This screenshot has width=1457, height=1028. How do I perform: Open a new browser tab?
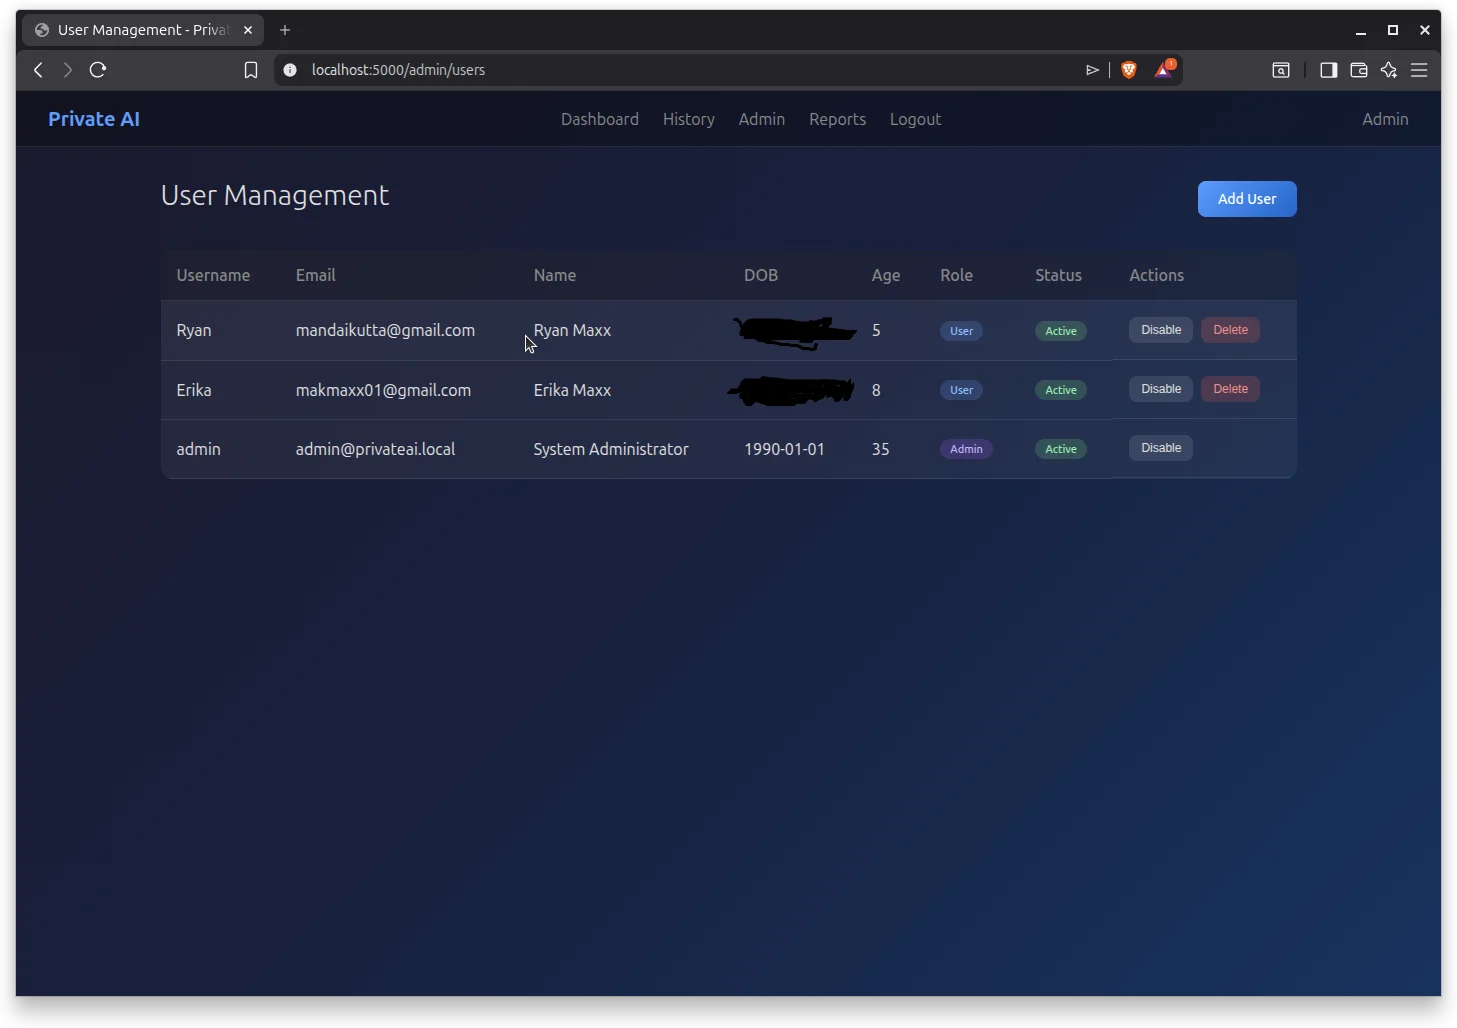coord(285,30)
